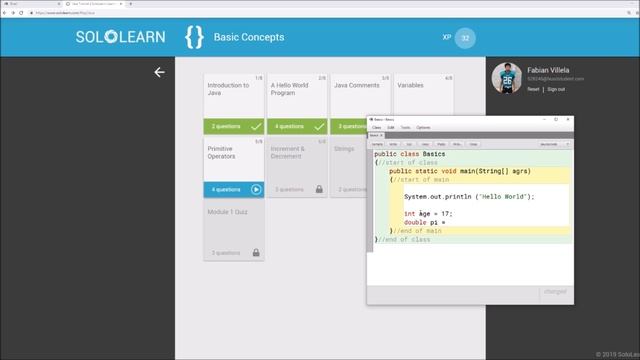Image resolution: width=640 pixels, height=360 pixels.
Task: Open the Class menu in BlueJ editor
Action: point(376,128)
